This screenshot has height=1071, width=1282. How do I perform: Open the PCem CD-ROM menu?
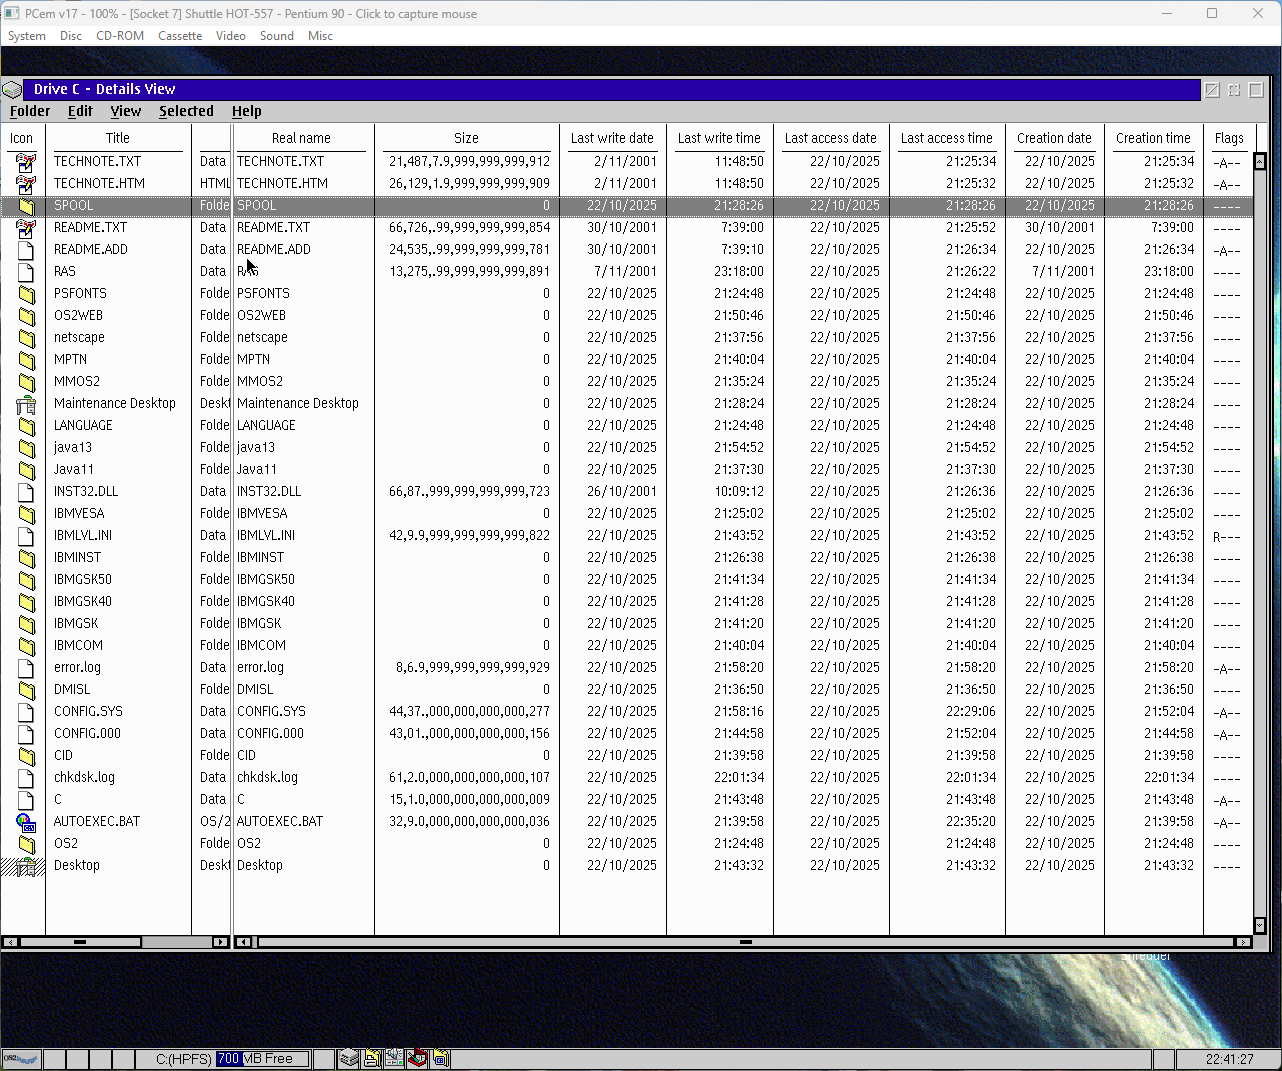point(120,36)
